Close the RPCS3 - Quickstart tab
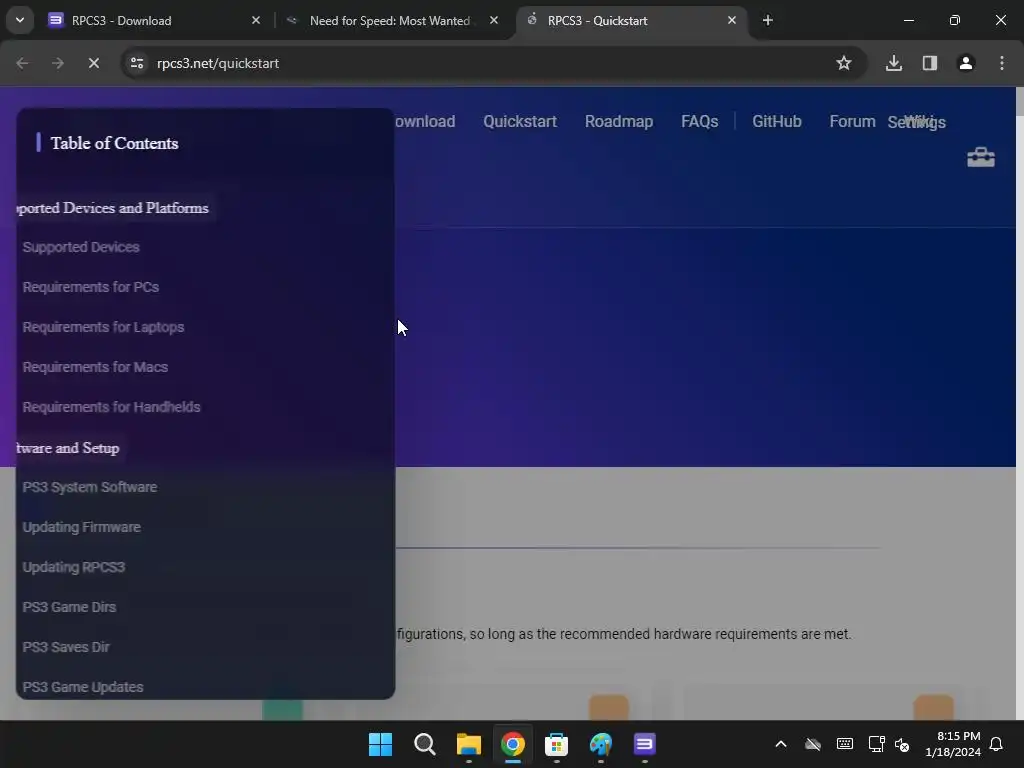 pos(731,20)
